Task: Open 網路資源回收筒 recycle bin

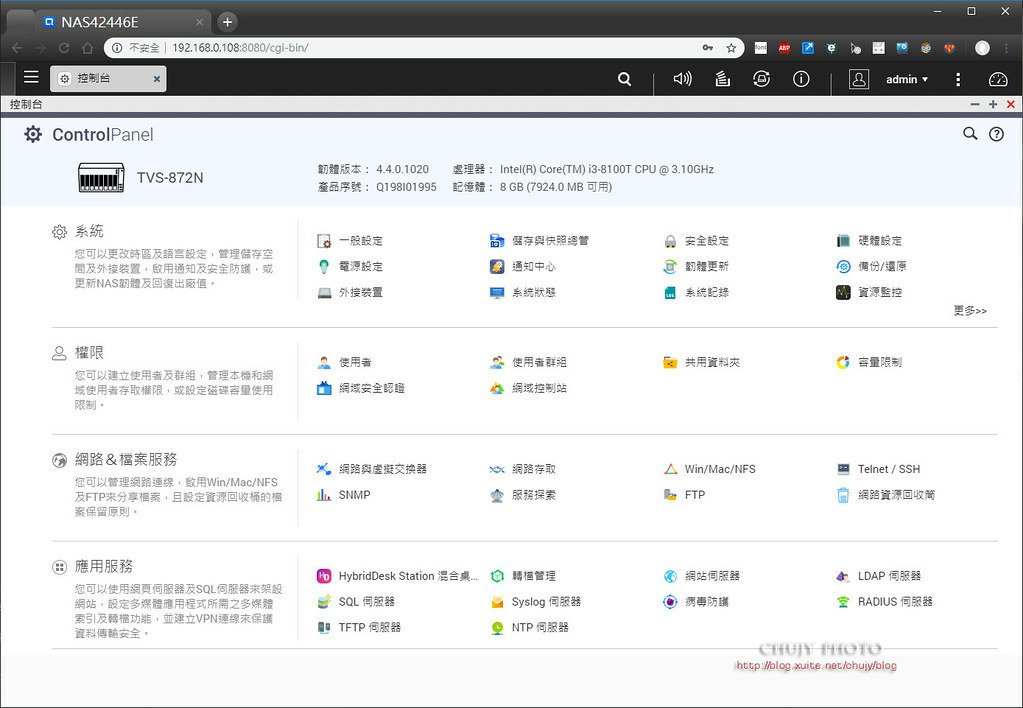Action: pyautogui.click(x=886, y=495)
